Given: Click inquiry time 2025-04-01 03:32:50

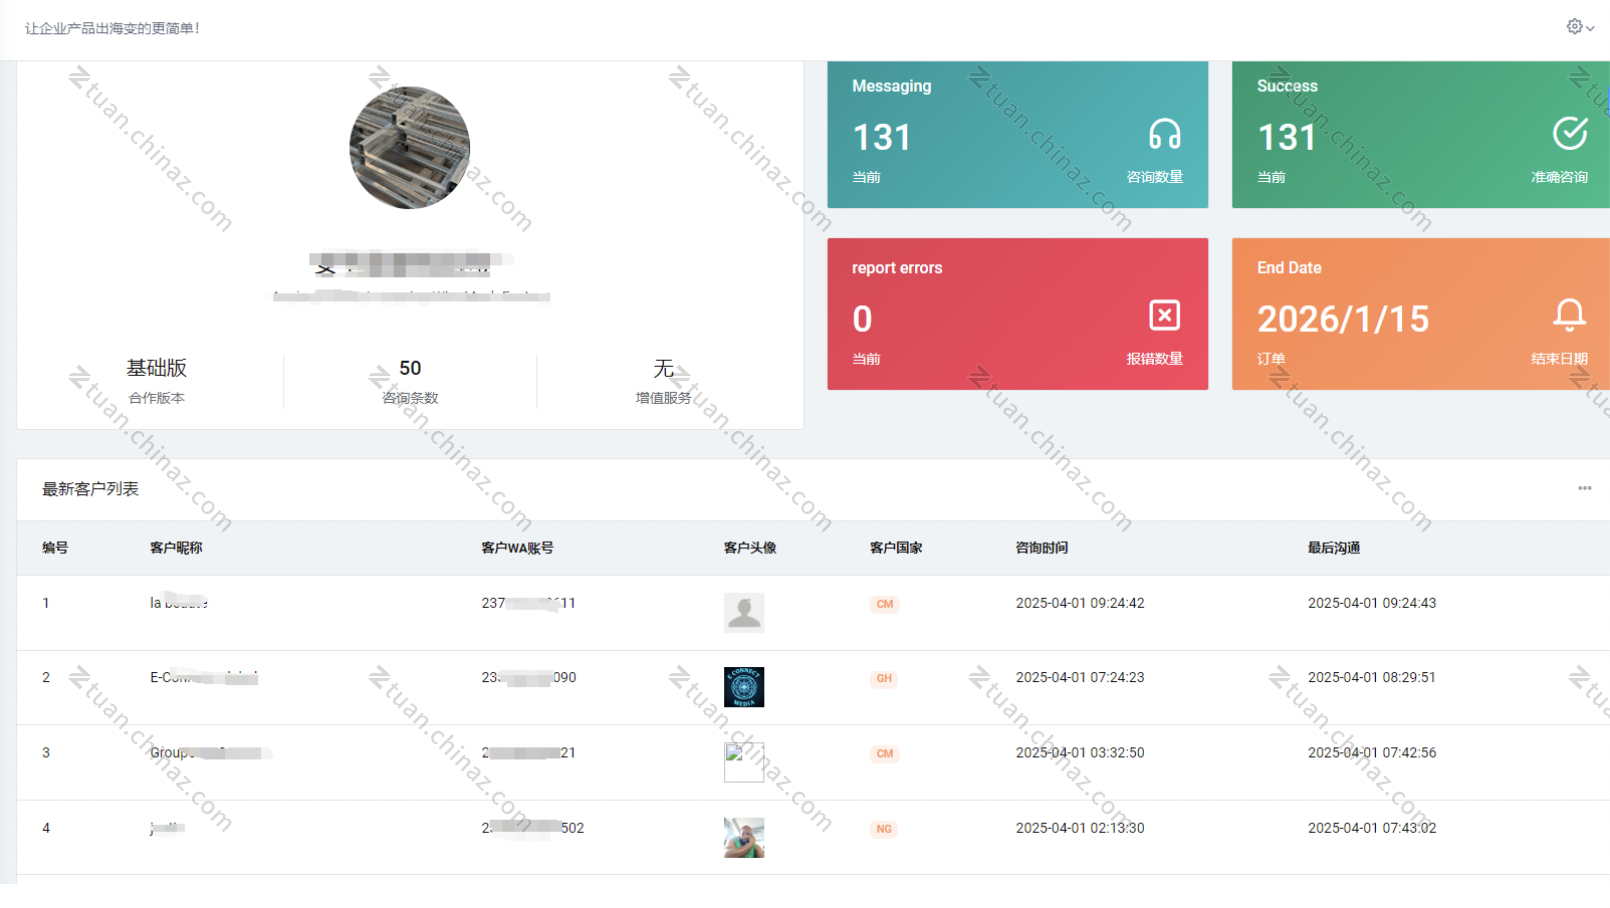Looking at the screenshot, I should [x=1080, y=753].
